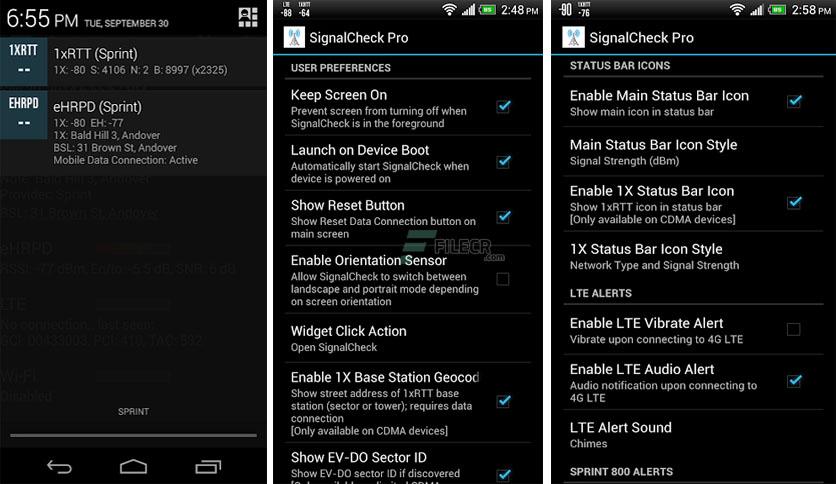
Task: Toggle Show Reset Button checkbox
Action: 503,217
